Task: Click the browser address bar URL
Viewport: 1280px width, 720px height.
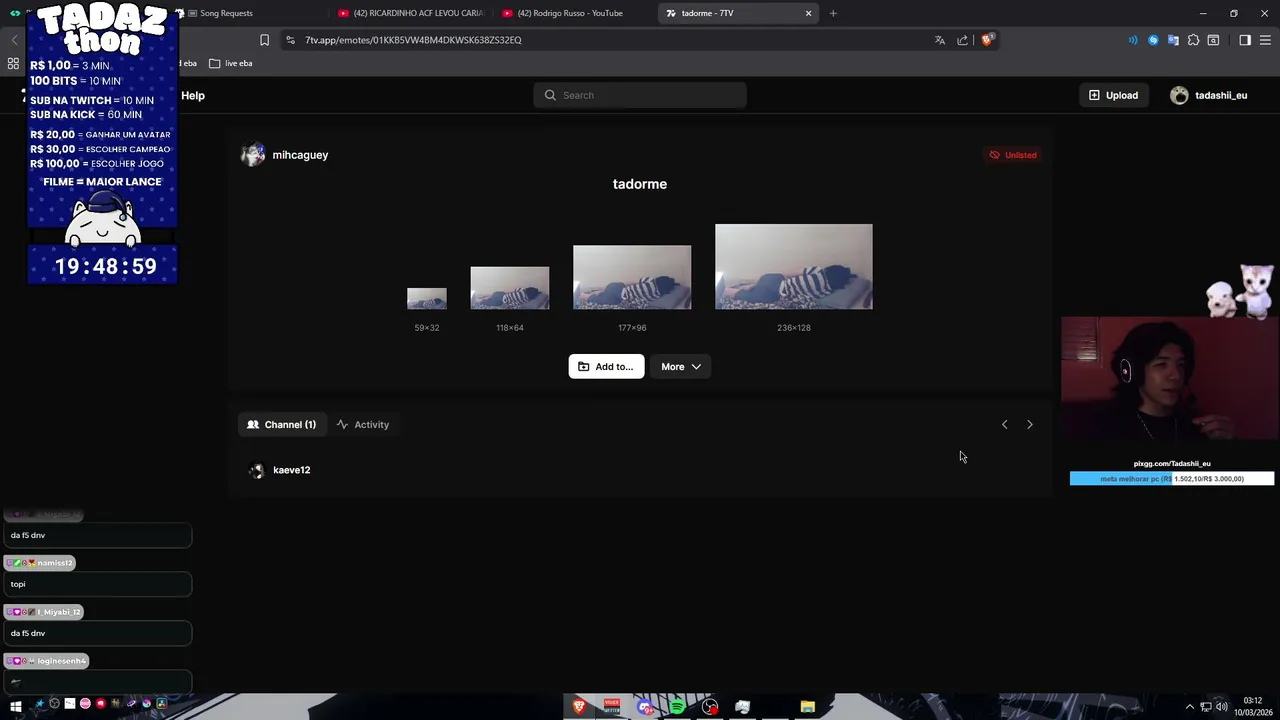Action: click(x=413, y=40)
